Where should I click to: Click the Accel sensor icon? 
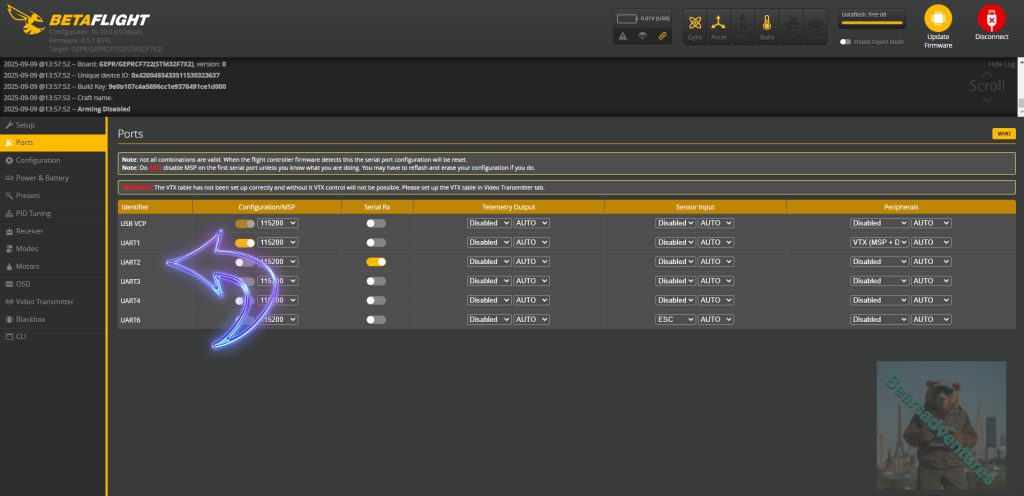coord(718,25)
